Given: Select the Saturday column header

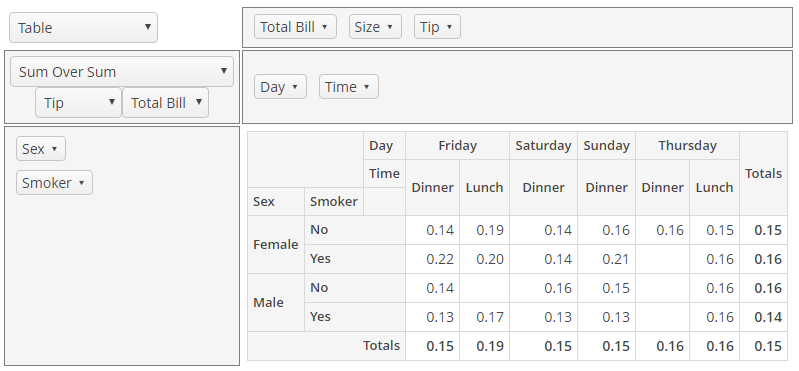Looking at the screenshot, I should click(543, 146).
